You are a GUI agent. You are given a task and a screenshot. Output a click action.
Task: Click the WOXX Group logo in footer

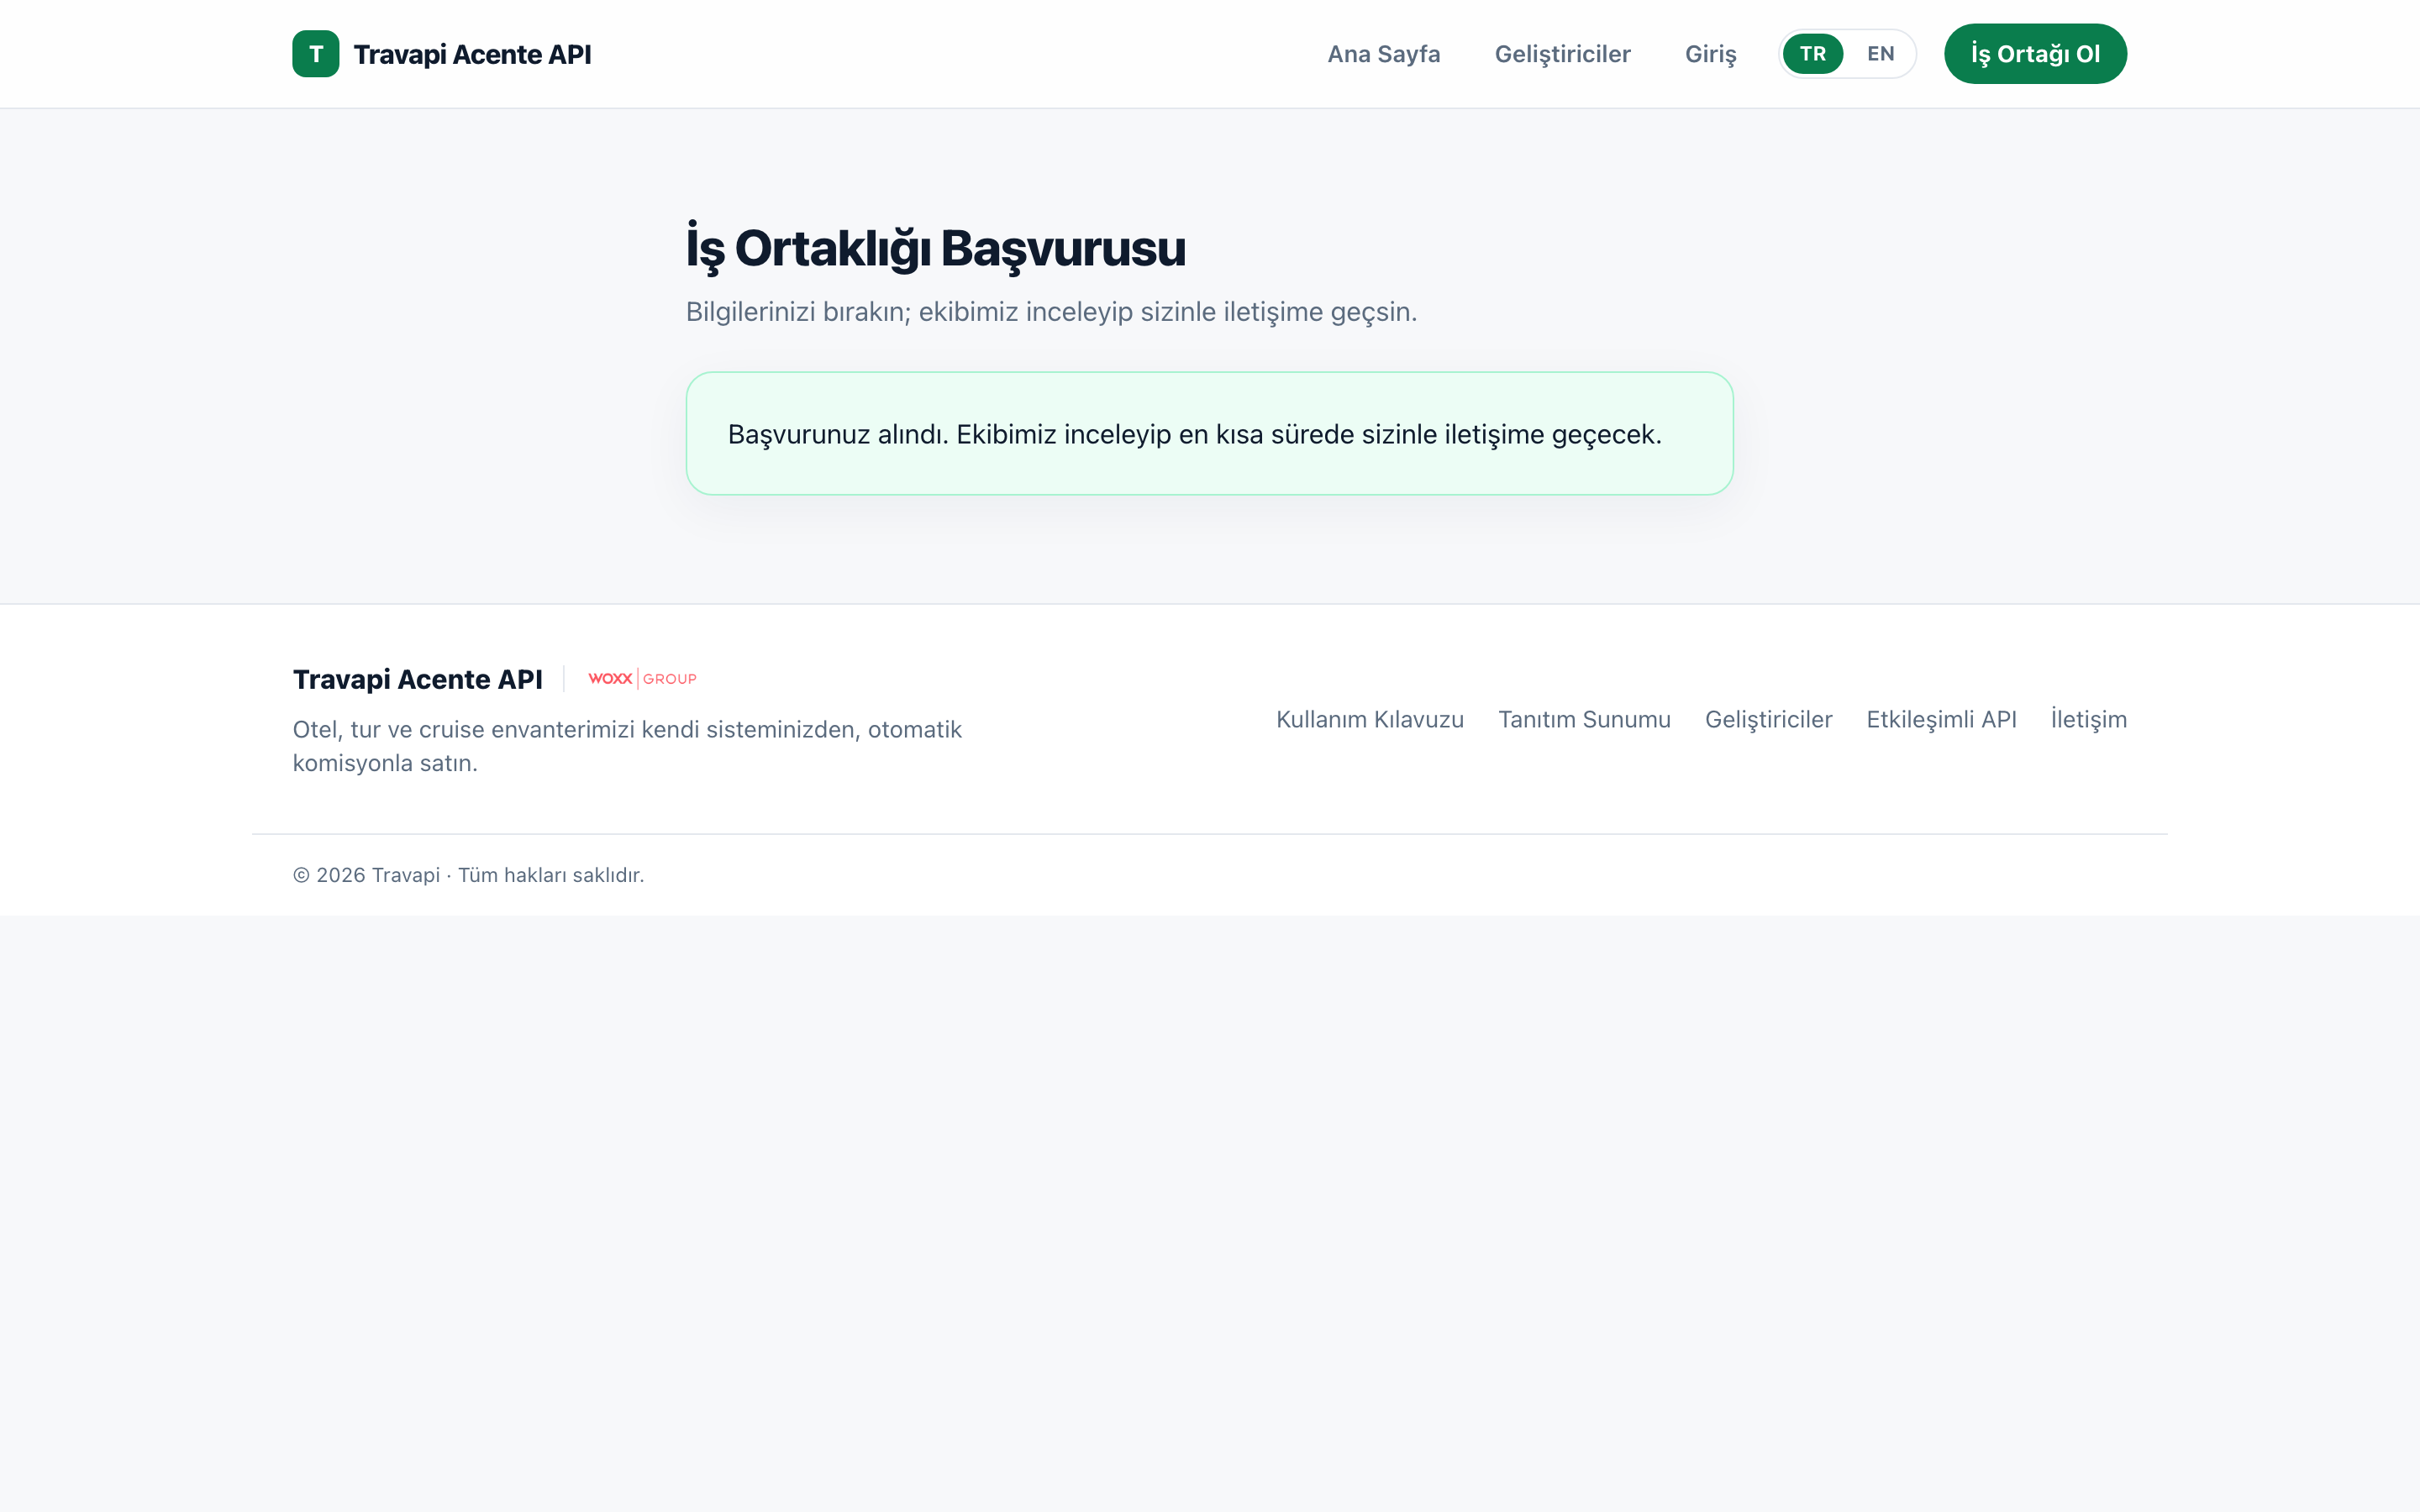[x=642, y=679]
